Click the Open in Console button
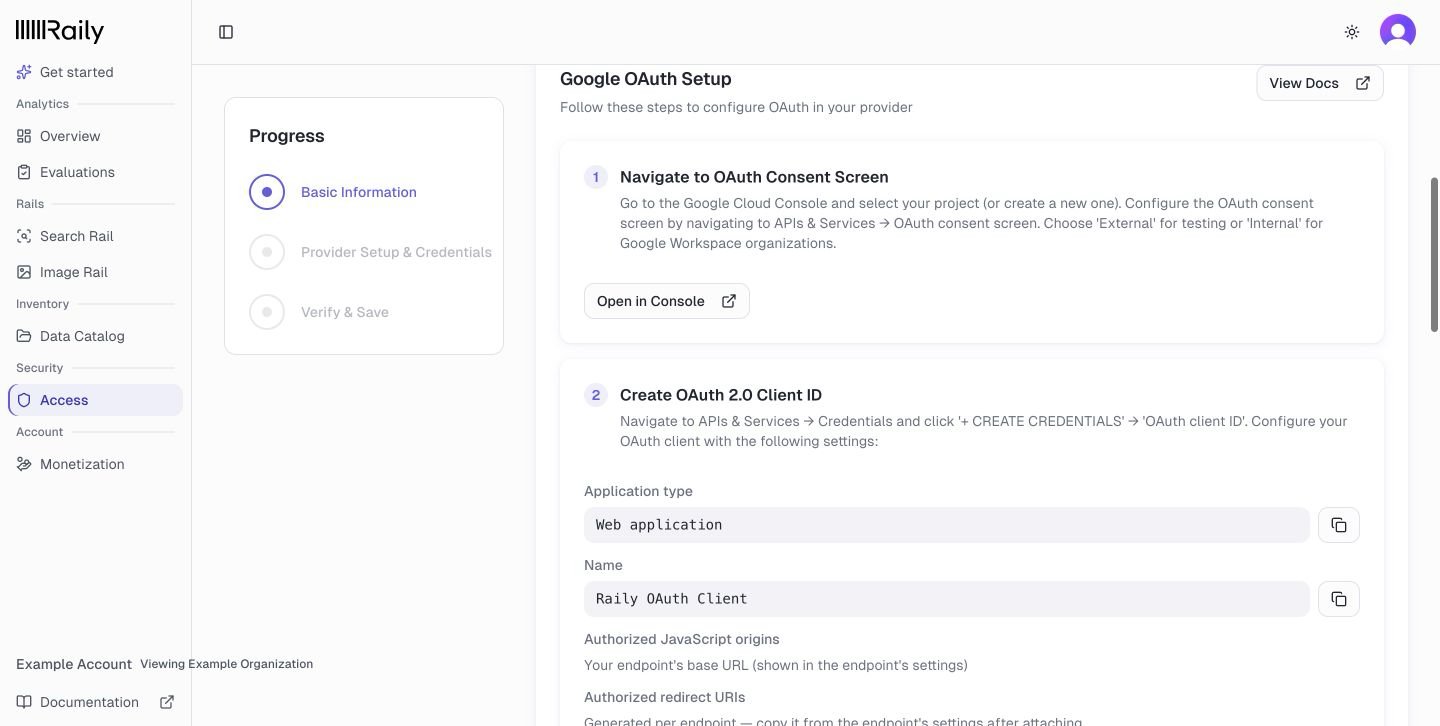This screenshot has width=1440, height=726. click(x=667, y=301)
